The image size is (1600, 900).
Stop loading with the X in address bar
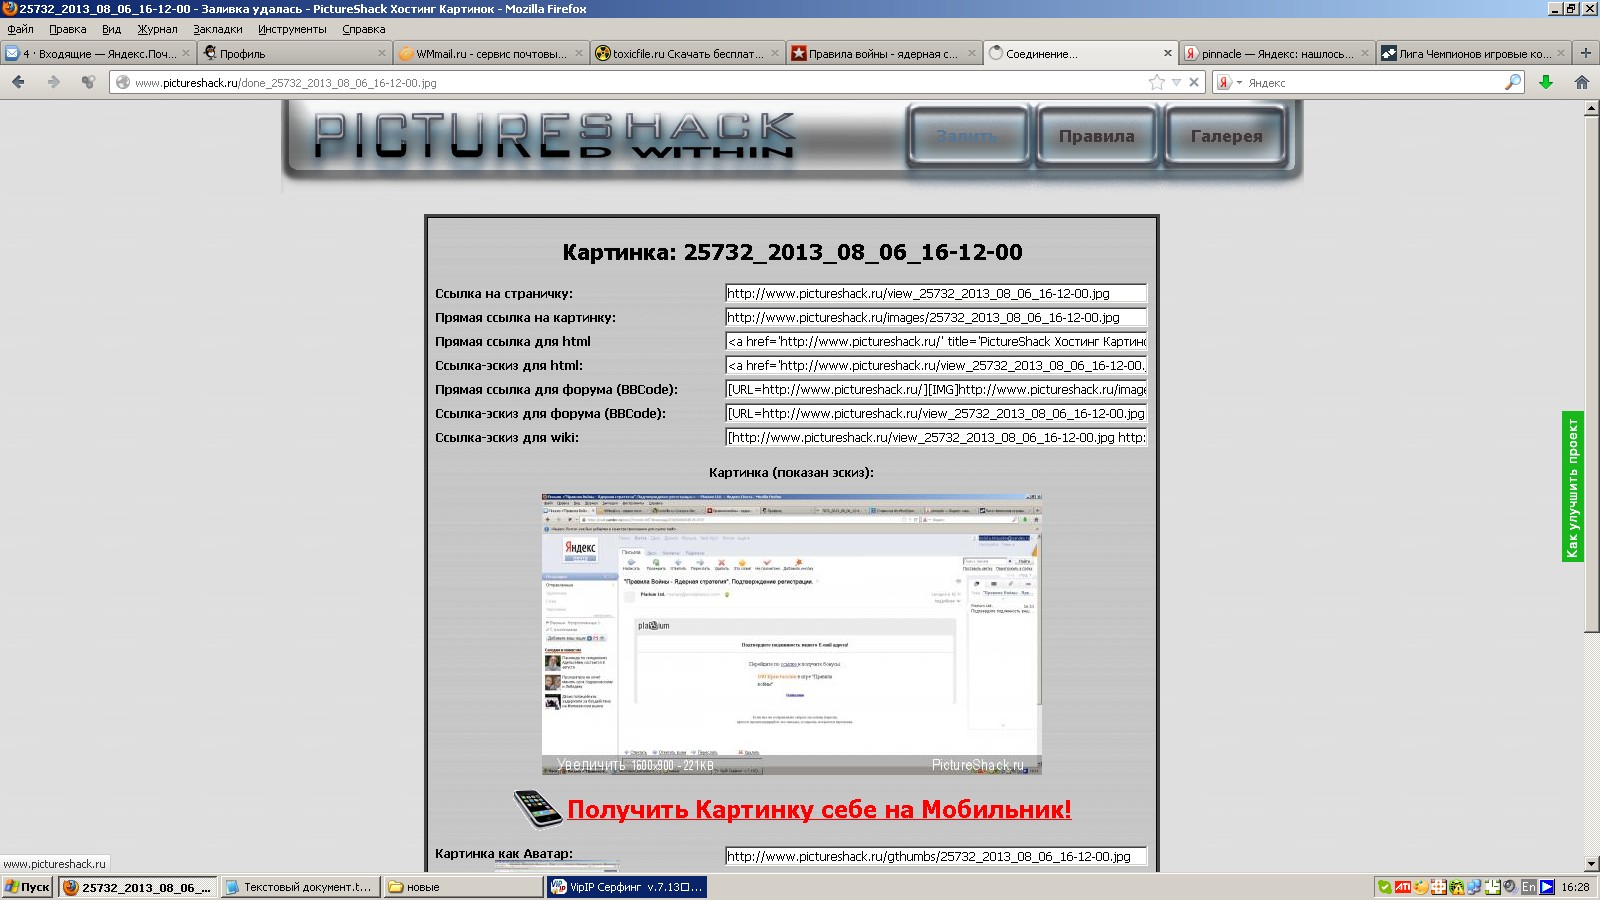click(1194, 82)
